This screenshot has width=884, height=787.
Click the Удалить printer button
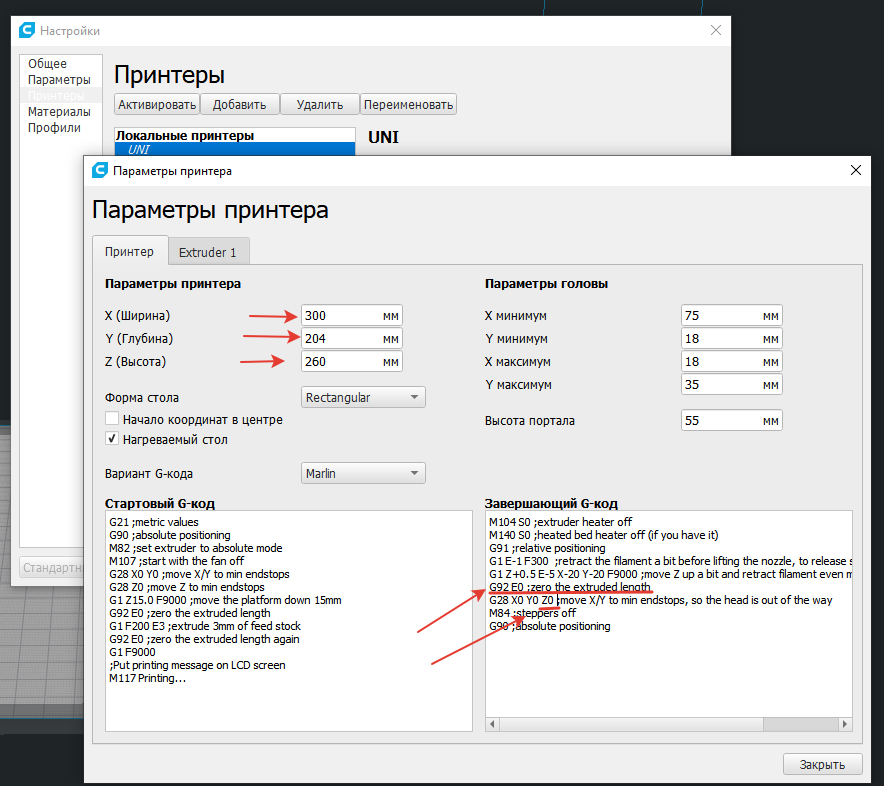pyautogui.click(x=320, y=104)
